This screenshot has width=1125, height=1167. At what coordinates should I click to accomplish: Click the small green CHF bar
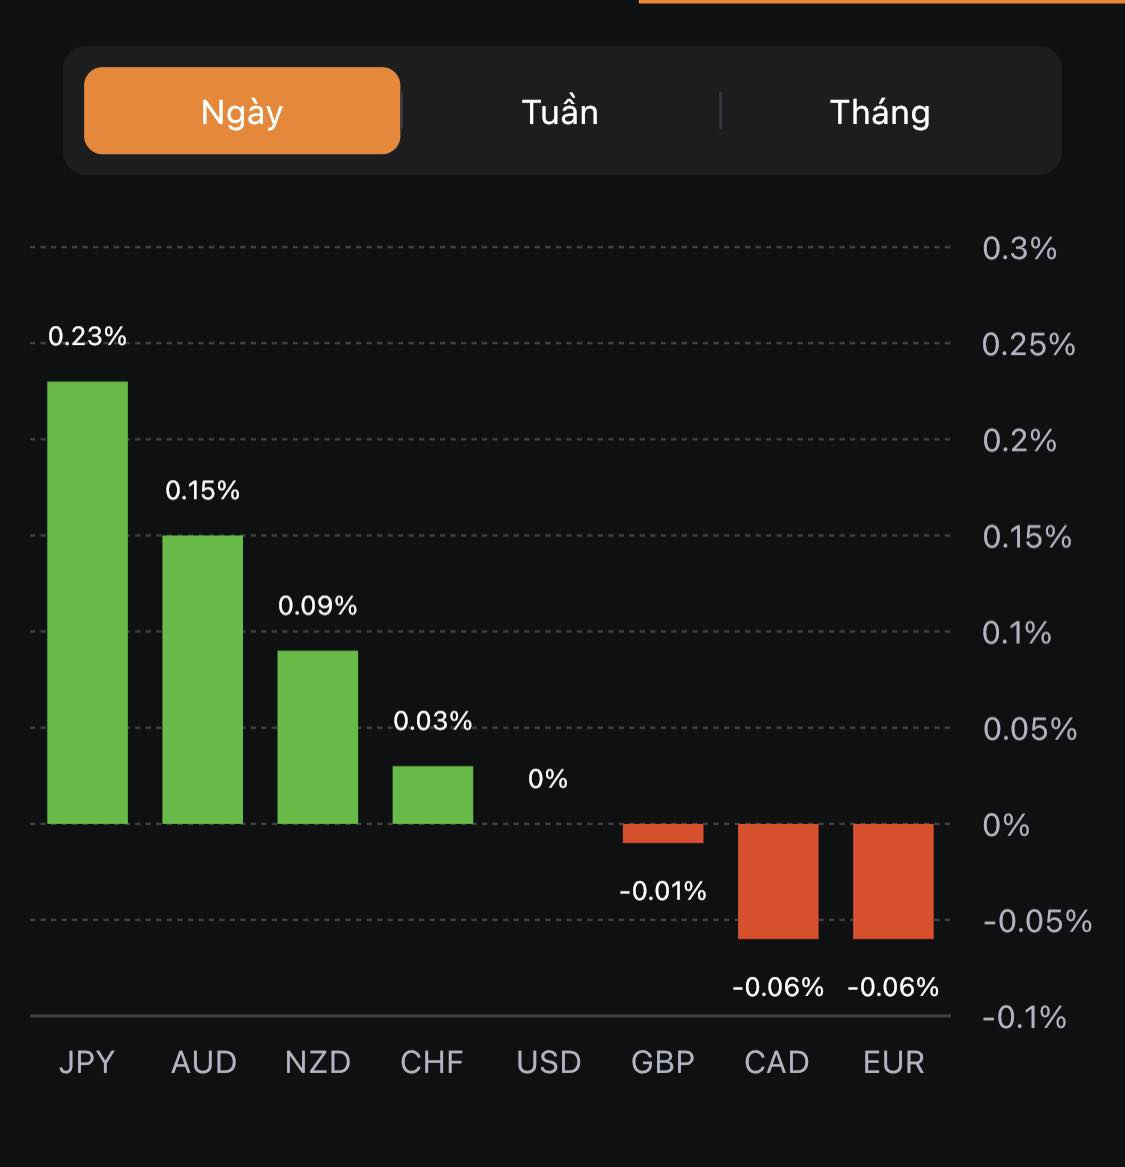(433, 795)
